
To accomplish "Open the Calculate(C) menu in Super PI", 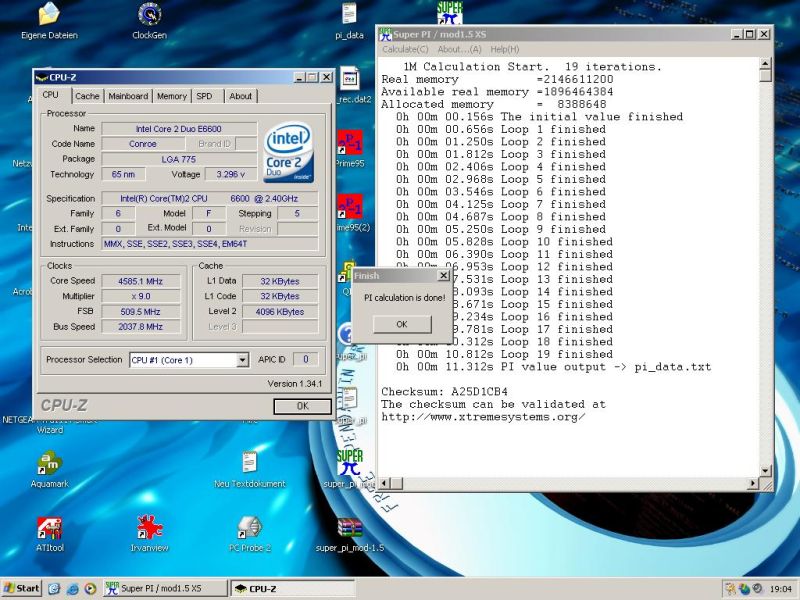I will click(405, 49).
